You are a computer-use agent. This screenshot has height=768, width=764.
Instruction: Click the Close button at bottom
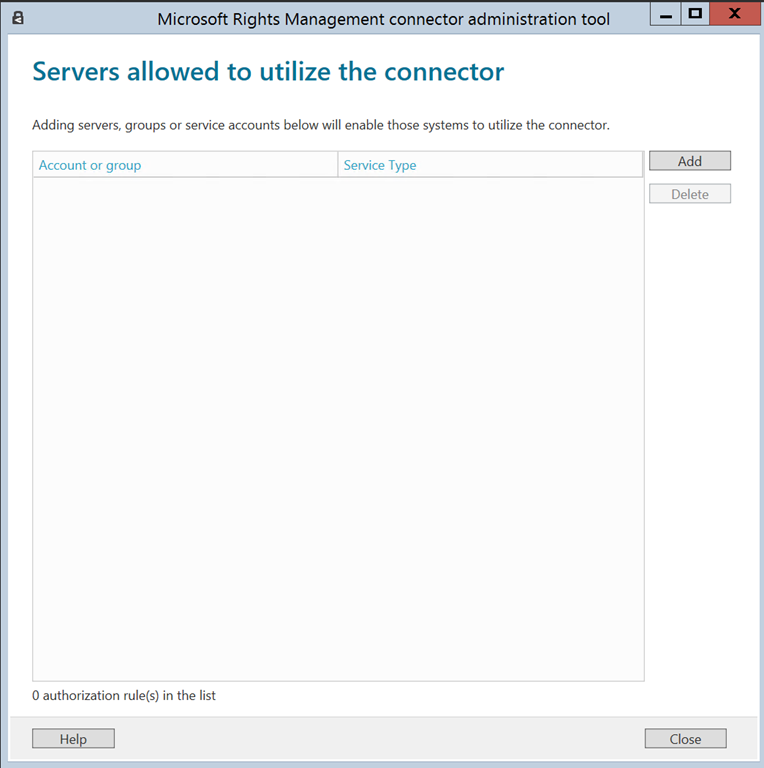tap(685, 739)
